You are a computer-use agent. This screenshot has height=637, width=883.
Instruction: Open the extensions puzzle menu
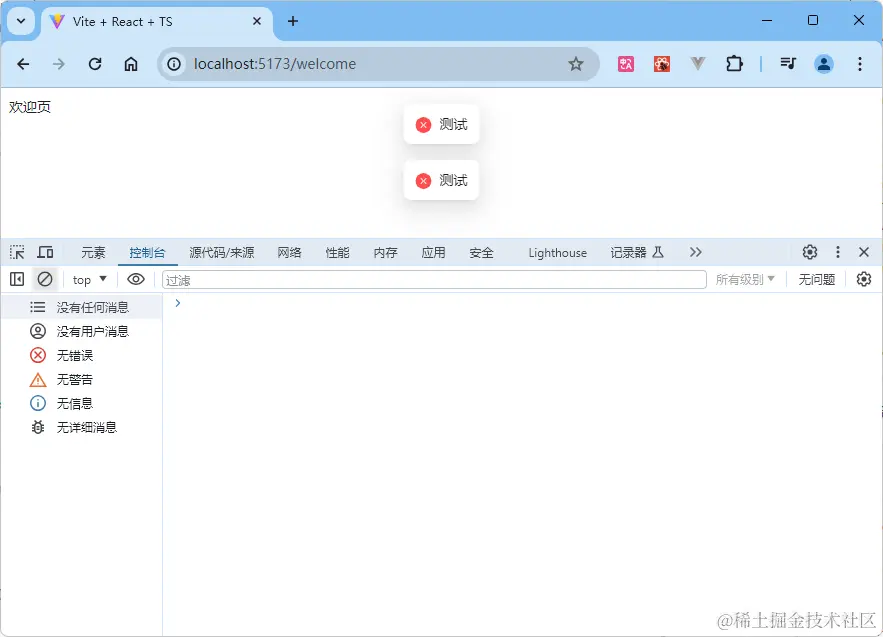tap(734, 64)
